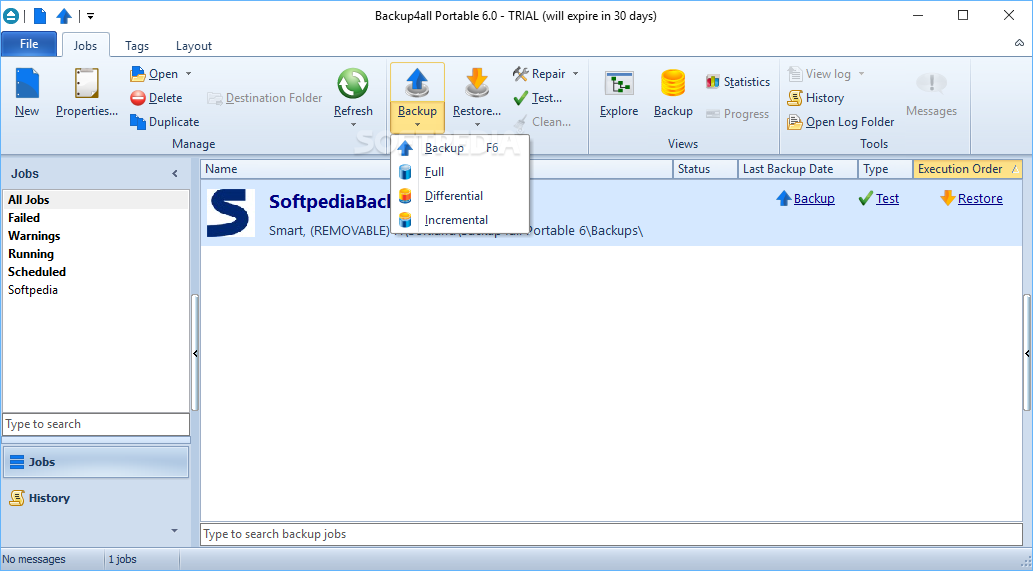
Task: Duplicate the selected job
Action: click(165, 122)
